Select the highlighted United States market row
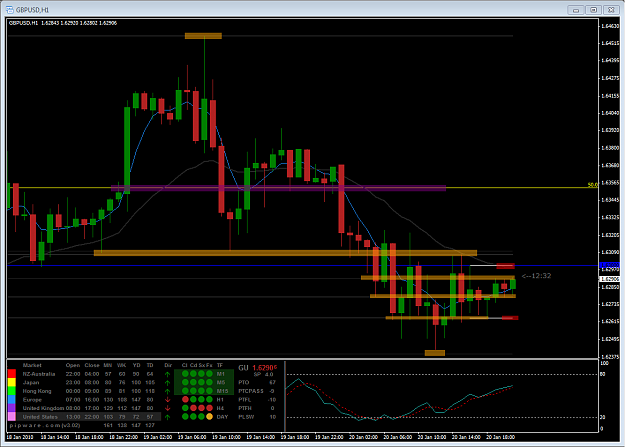625x447 pixels. pyautogui.click(x=88, y=417)
